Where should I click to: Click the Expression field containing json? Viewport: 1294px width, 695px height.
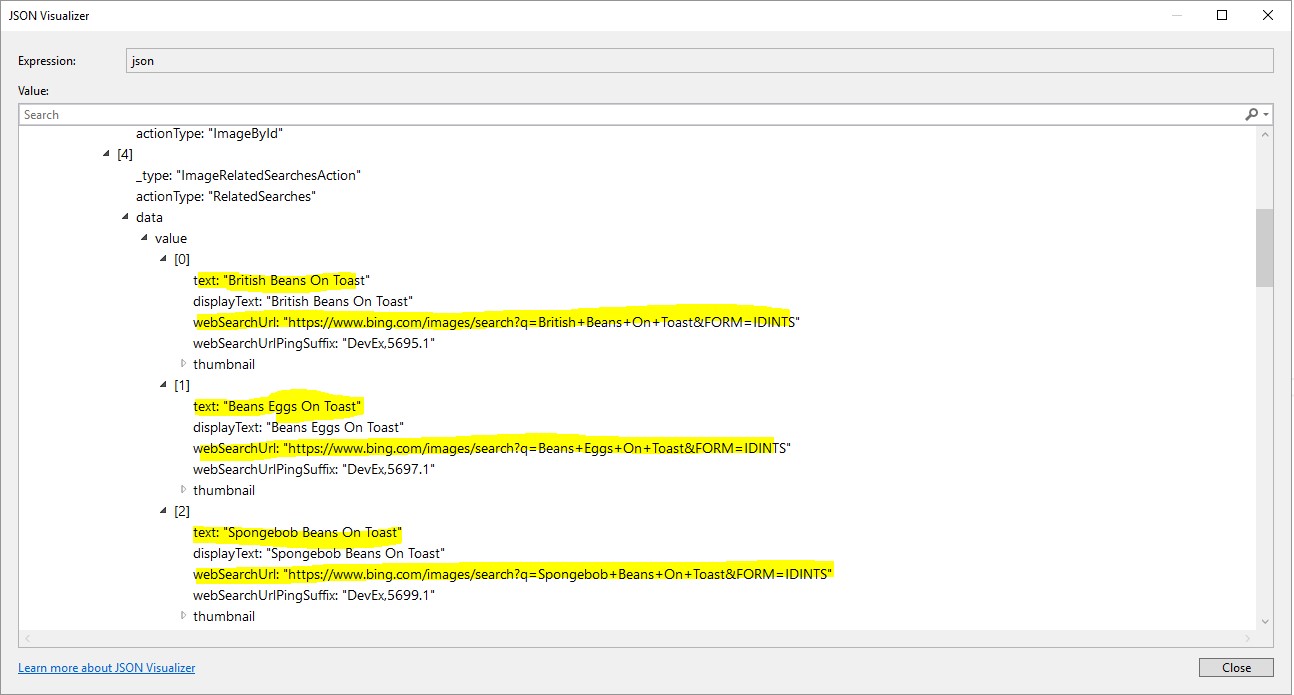click(x=700, y=61)
